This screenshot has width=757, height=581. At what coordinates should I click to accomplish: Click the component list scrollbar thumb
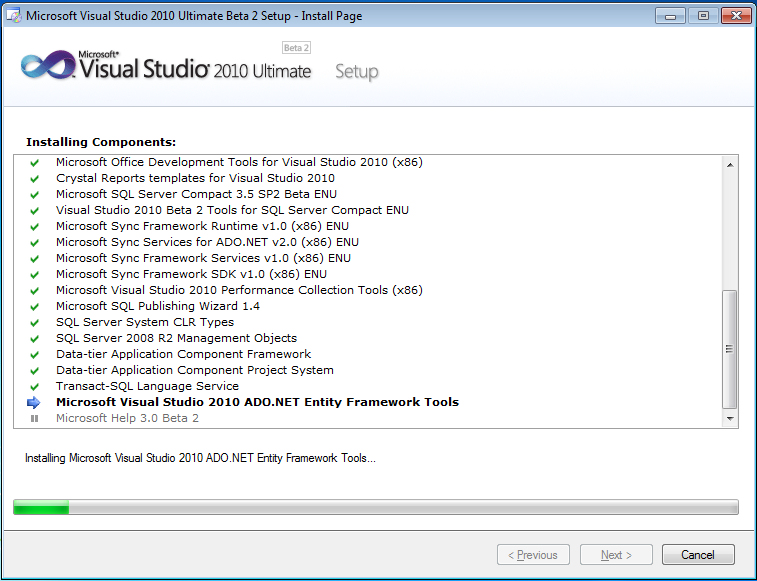(x=729, y=348)
